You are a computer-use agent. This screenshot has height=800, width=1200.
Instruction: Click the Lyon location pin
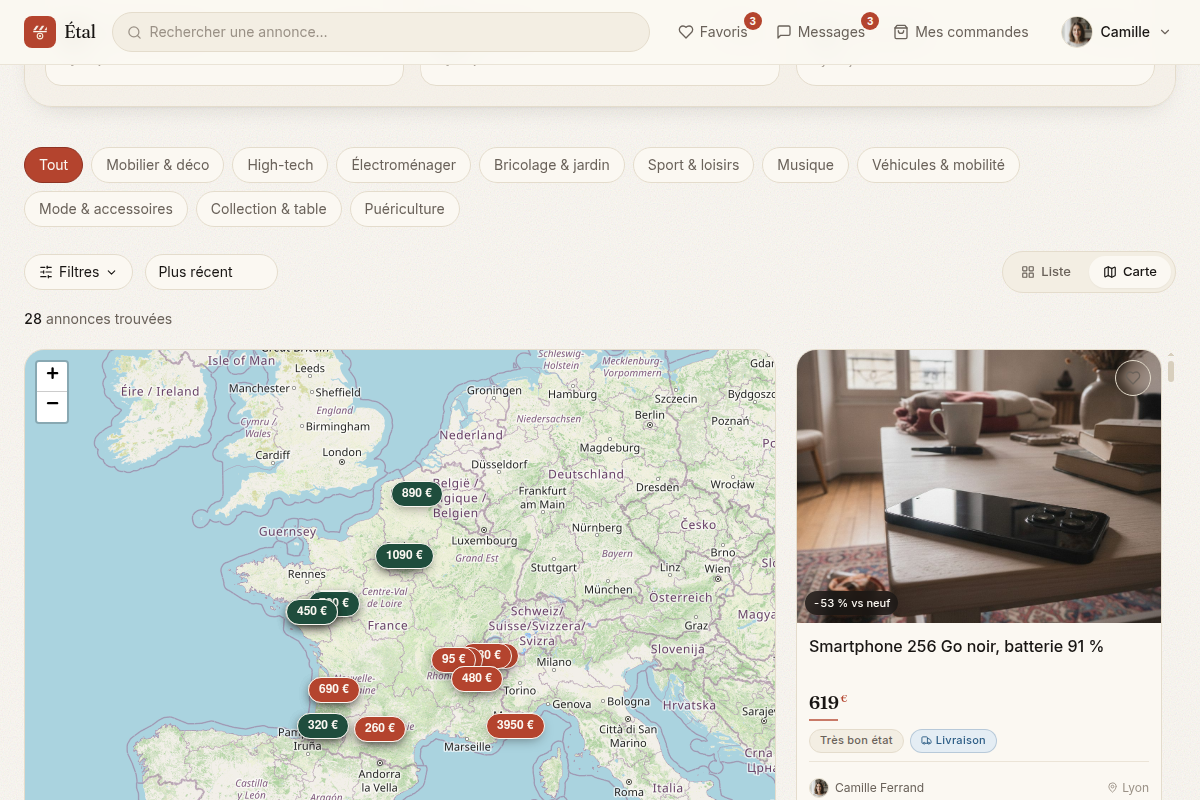pyautogui.click(x=1112, y=788)
